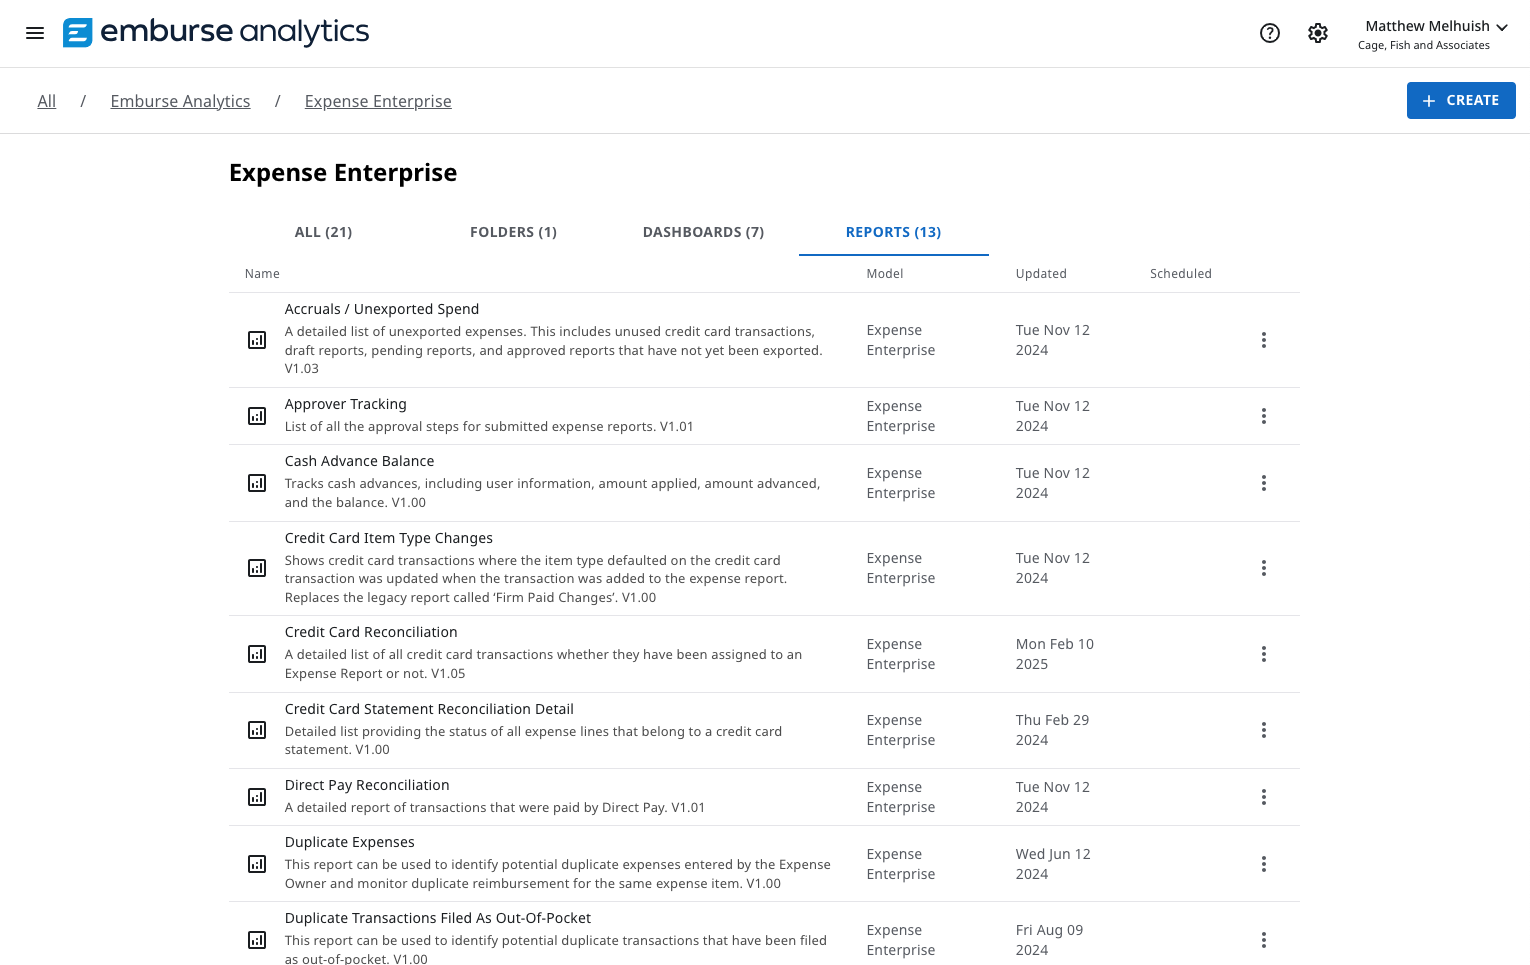Click the report icon next to Duplicate Expenses

click(x=257, y=863)
